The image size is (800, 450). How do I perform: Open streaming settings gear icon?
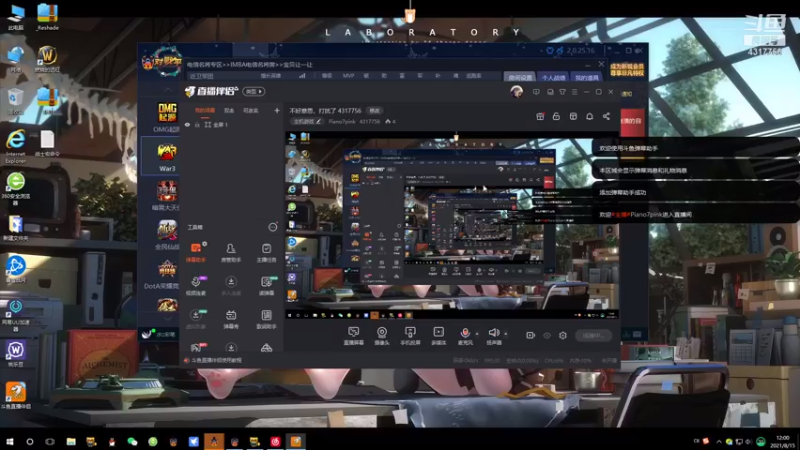pos(563,335)
